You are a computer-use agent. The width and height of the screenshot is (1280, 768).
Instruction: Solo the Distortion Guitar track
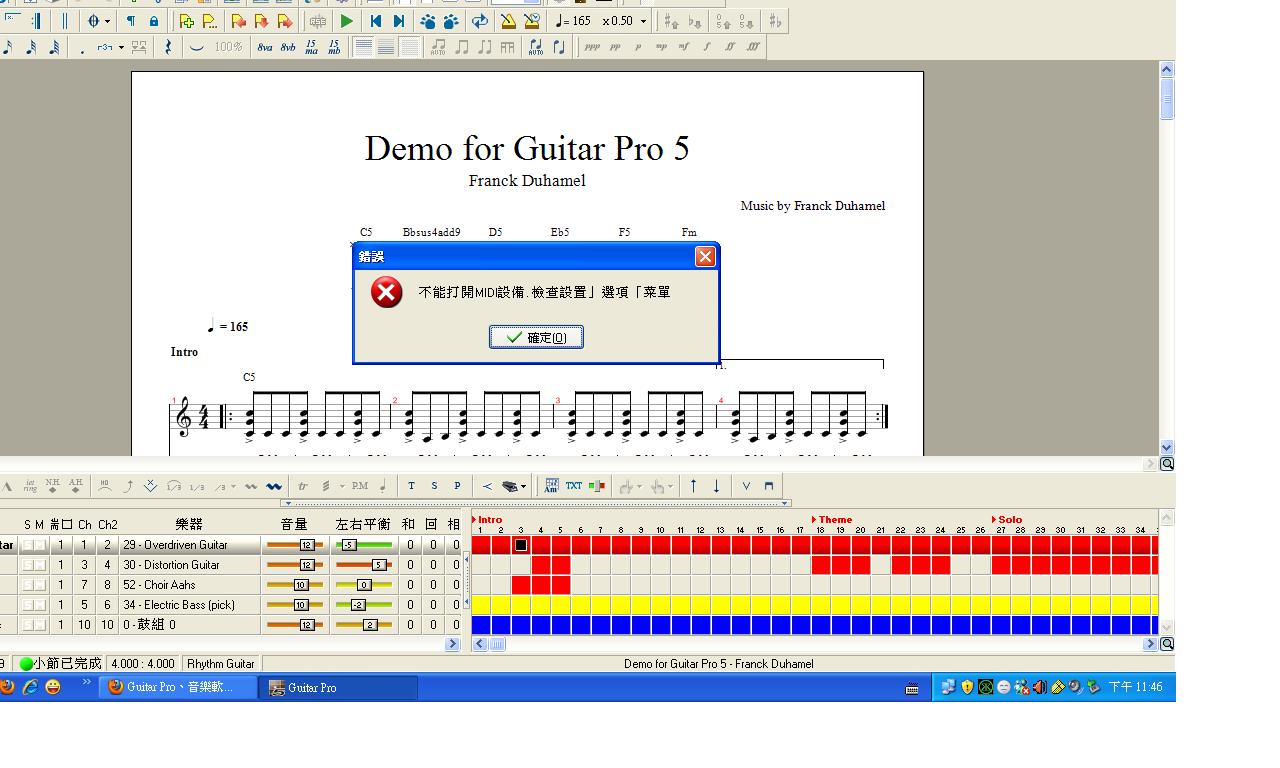click(x=28, y=565)
